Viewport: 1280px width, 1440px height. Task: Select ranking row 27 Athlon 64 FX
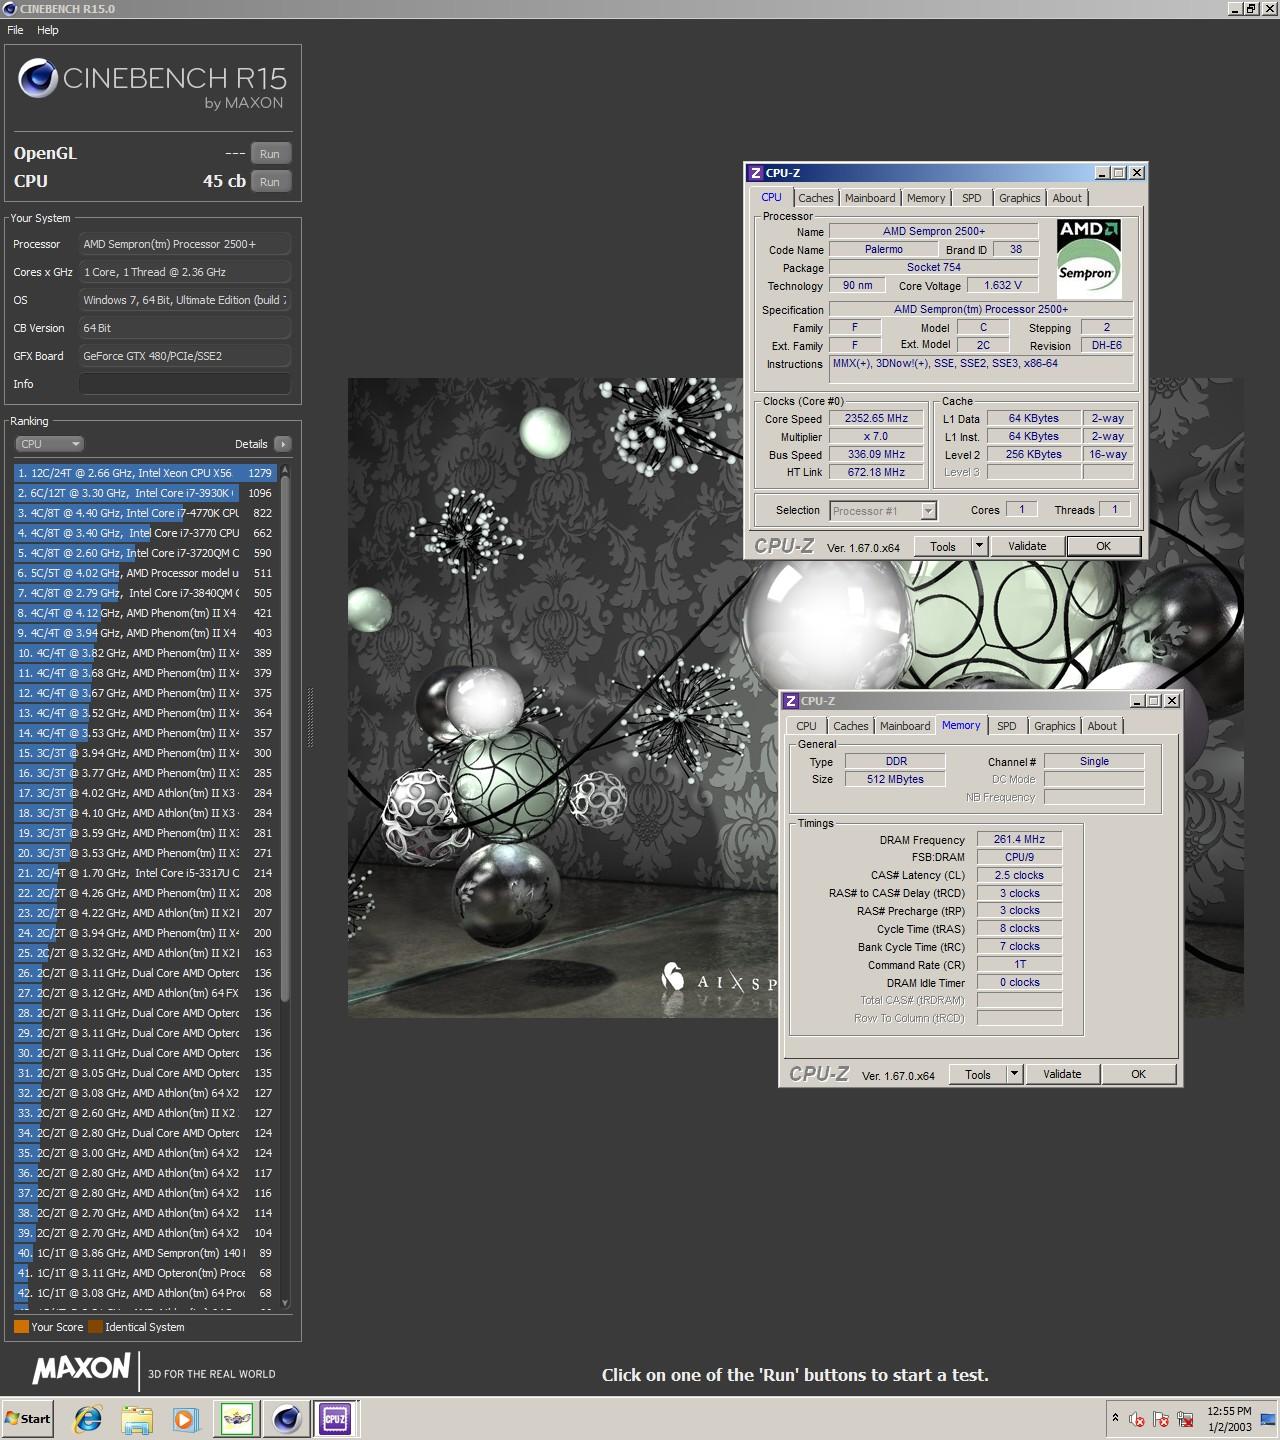(x=146, y=993)
